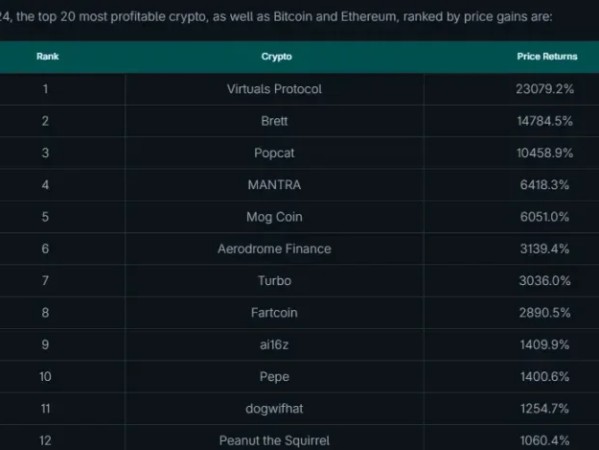Click the intro sentence about top 20 crypto
Viewport: 599px width, 450px height.
[276, 17]
